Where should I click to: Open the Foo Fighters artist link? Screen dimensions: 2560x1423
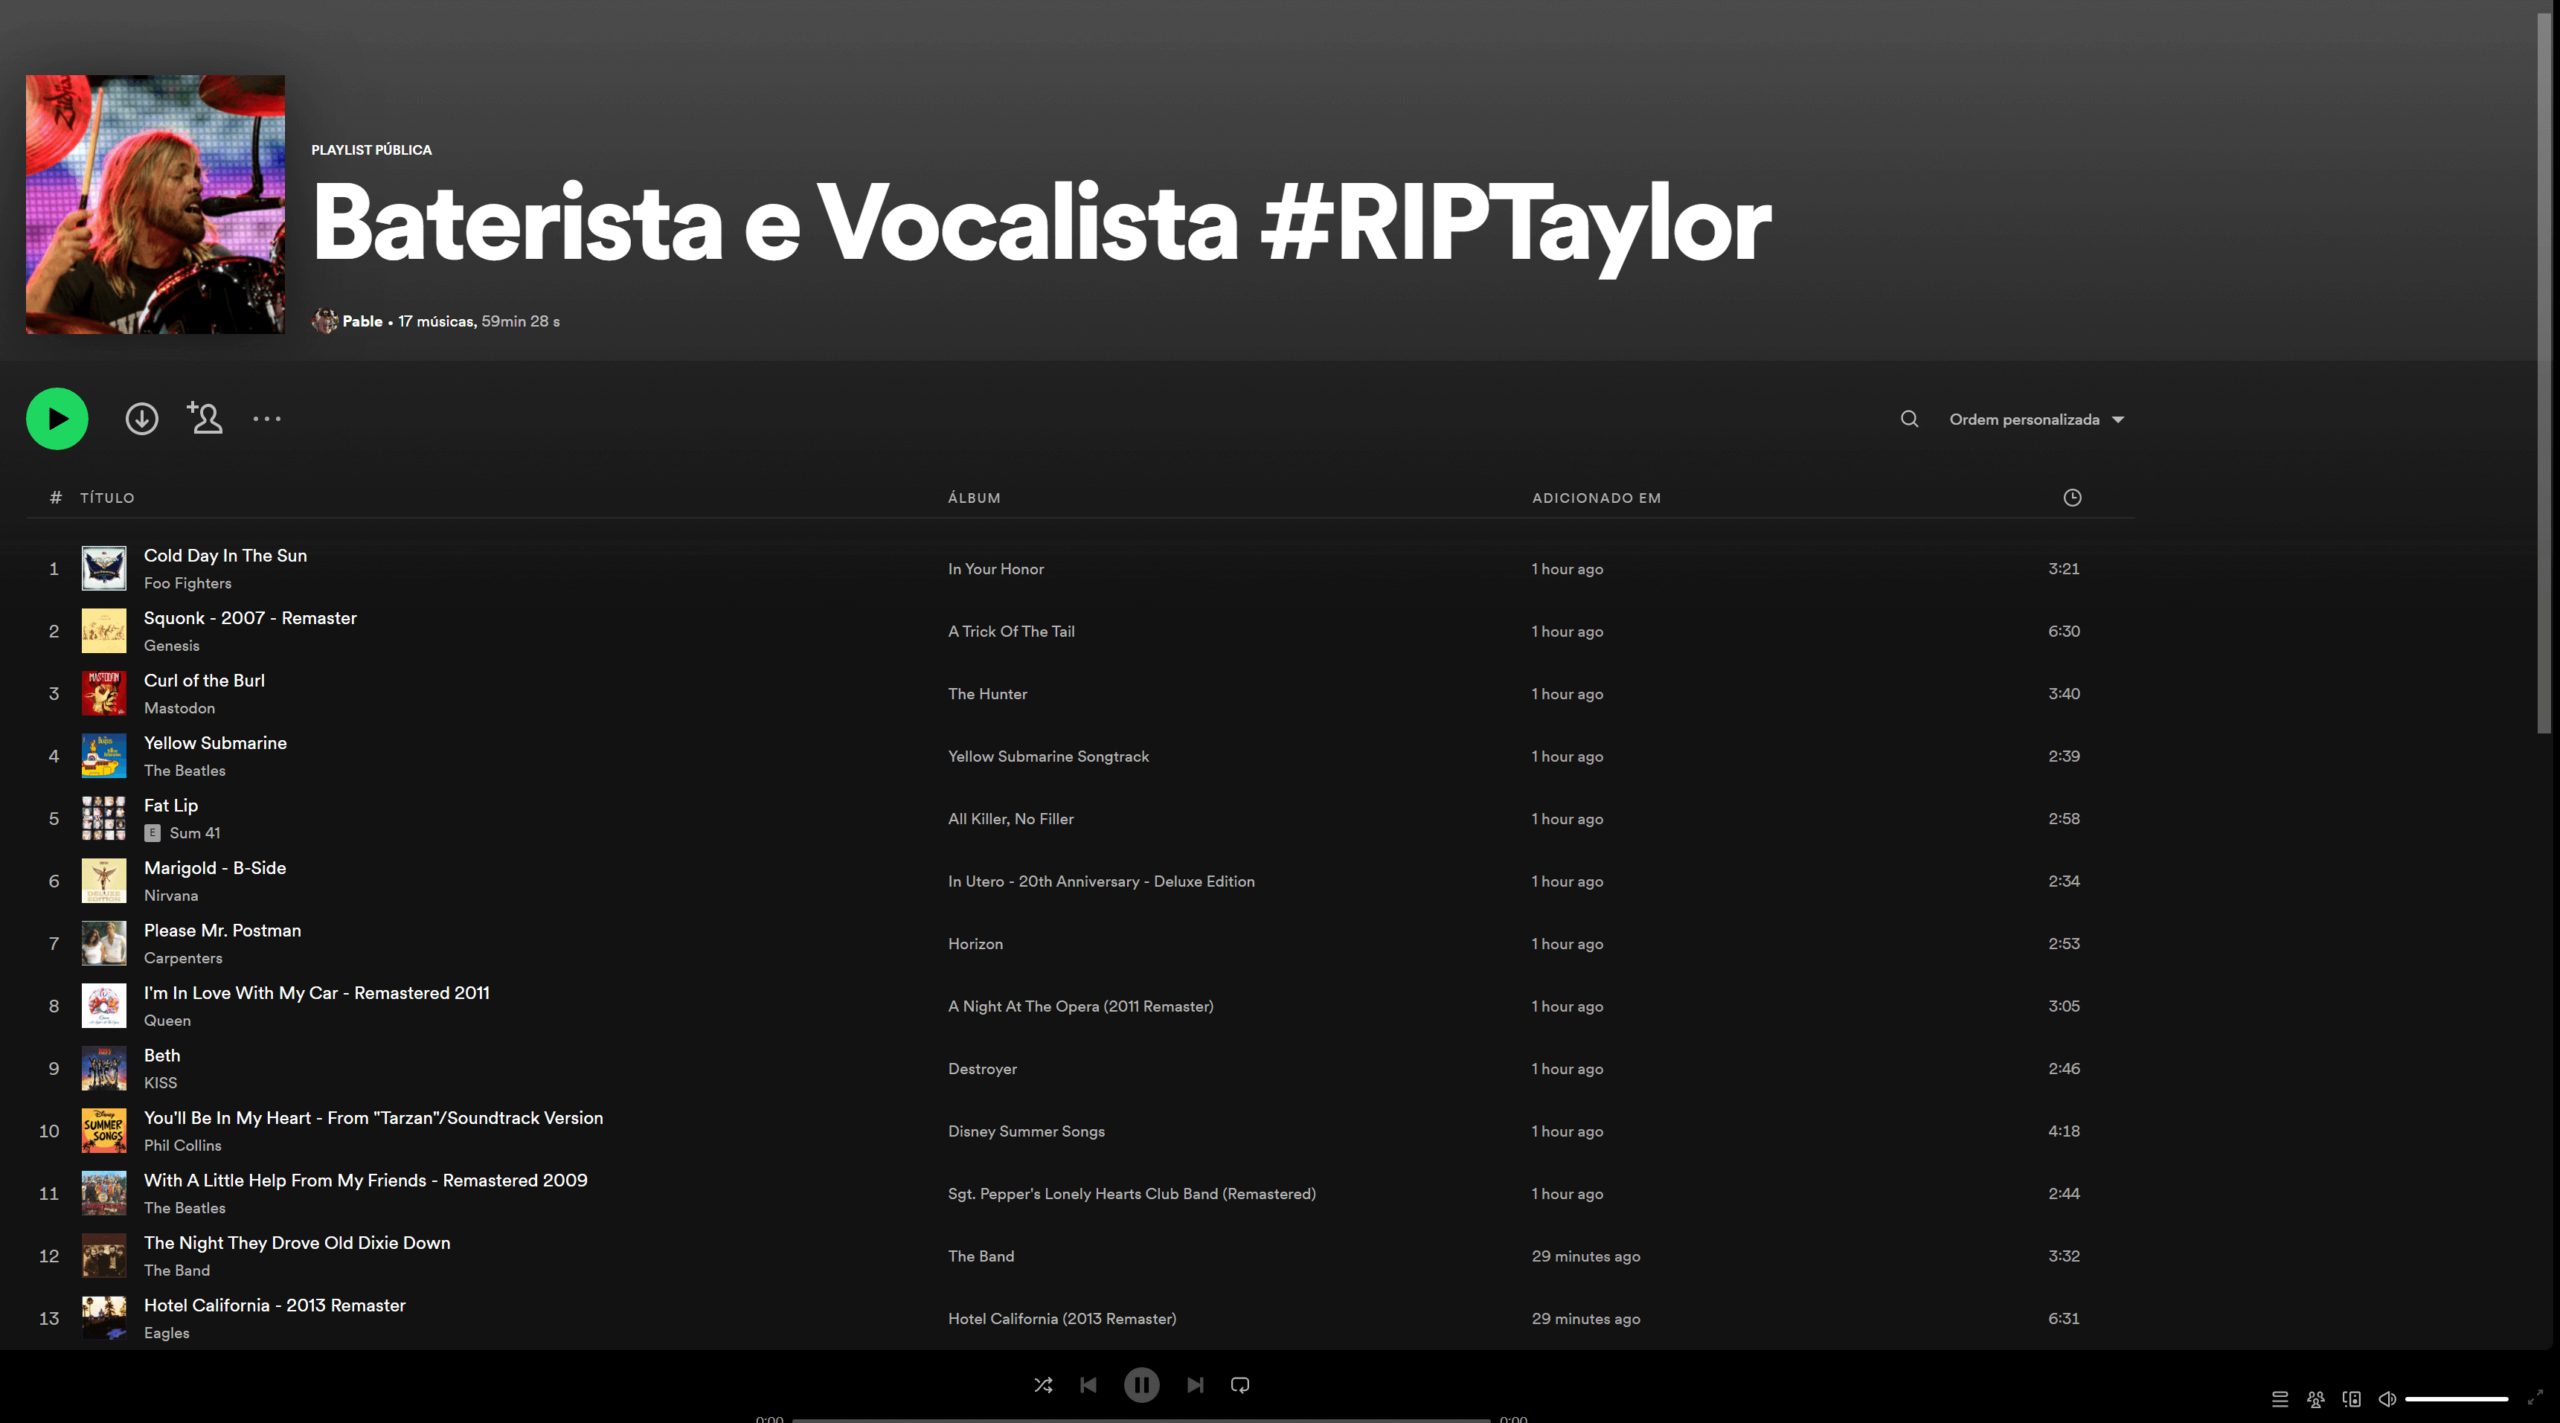pyautogui.click(x=187, y=583)
